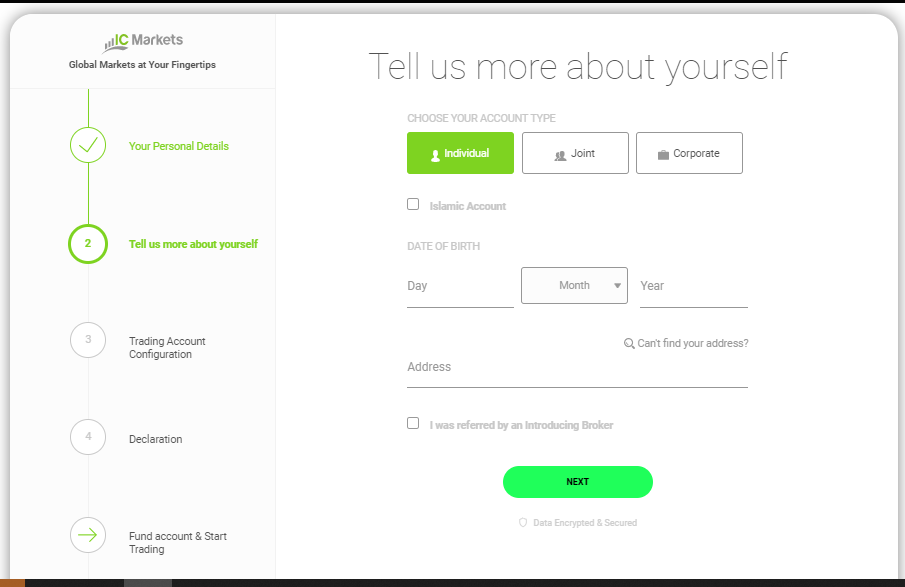The width and height of the screenshot is (905, 587).
Task: Select the Joint account type
Action: [575, 153]
